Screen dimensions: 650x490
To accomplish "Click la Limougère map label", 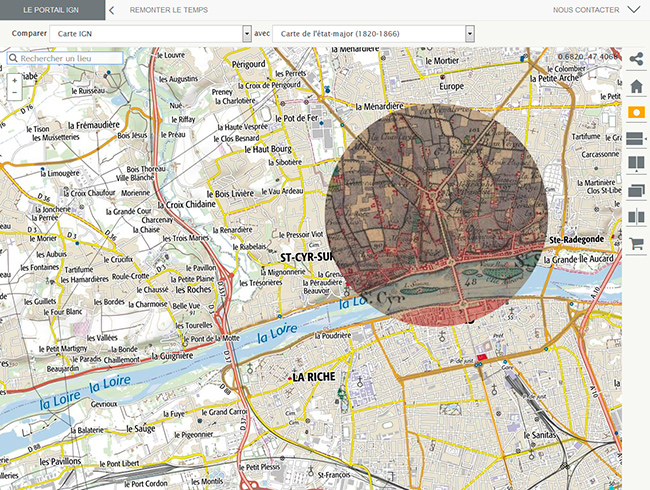I will [60, 173].
